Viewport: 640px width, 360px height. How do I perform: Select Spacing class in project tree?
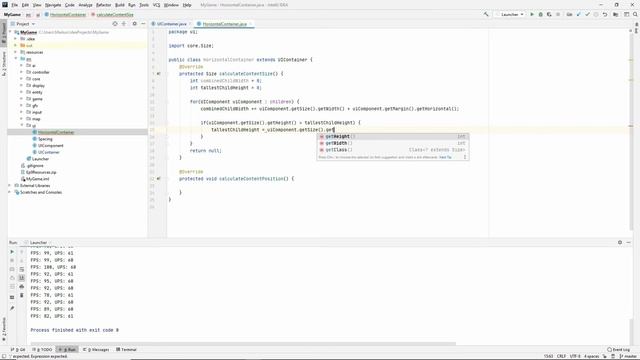(45, 139)
